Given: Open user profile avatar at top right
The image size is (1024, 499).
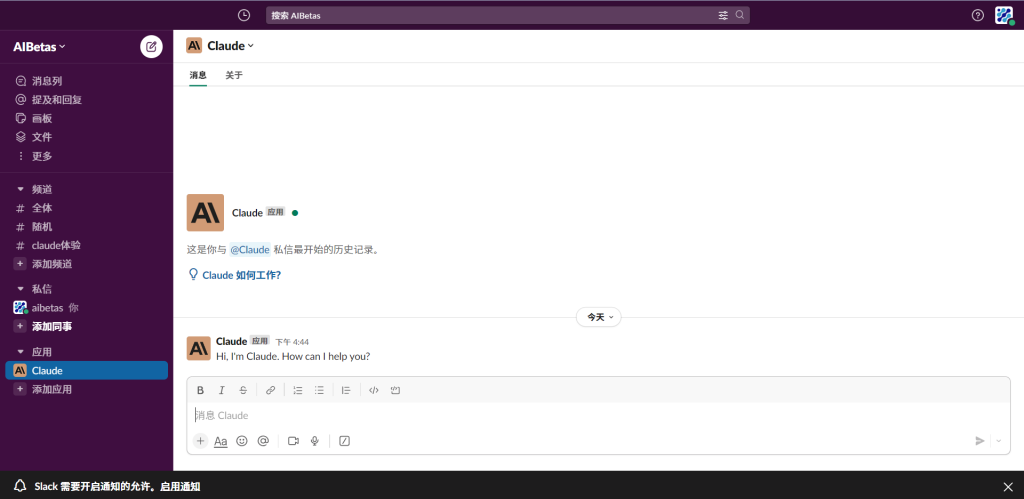Looking at the screenshot, I should (1004, 15).
